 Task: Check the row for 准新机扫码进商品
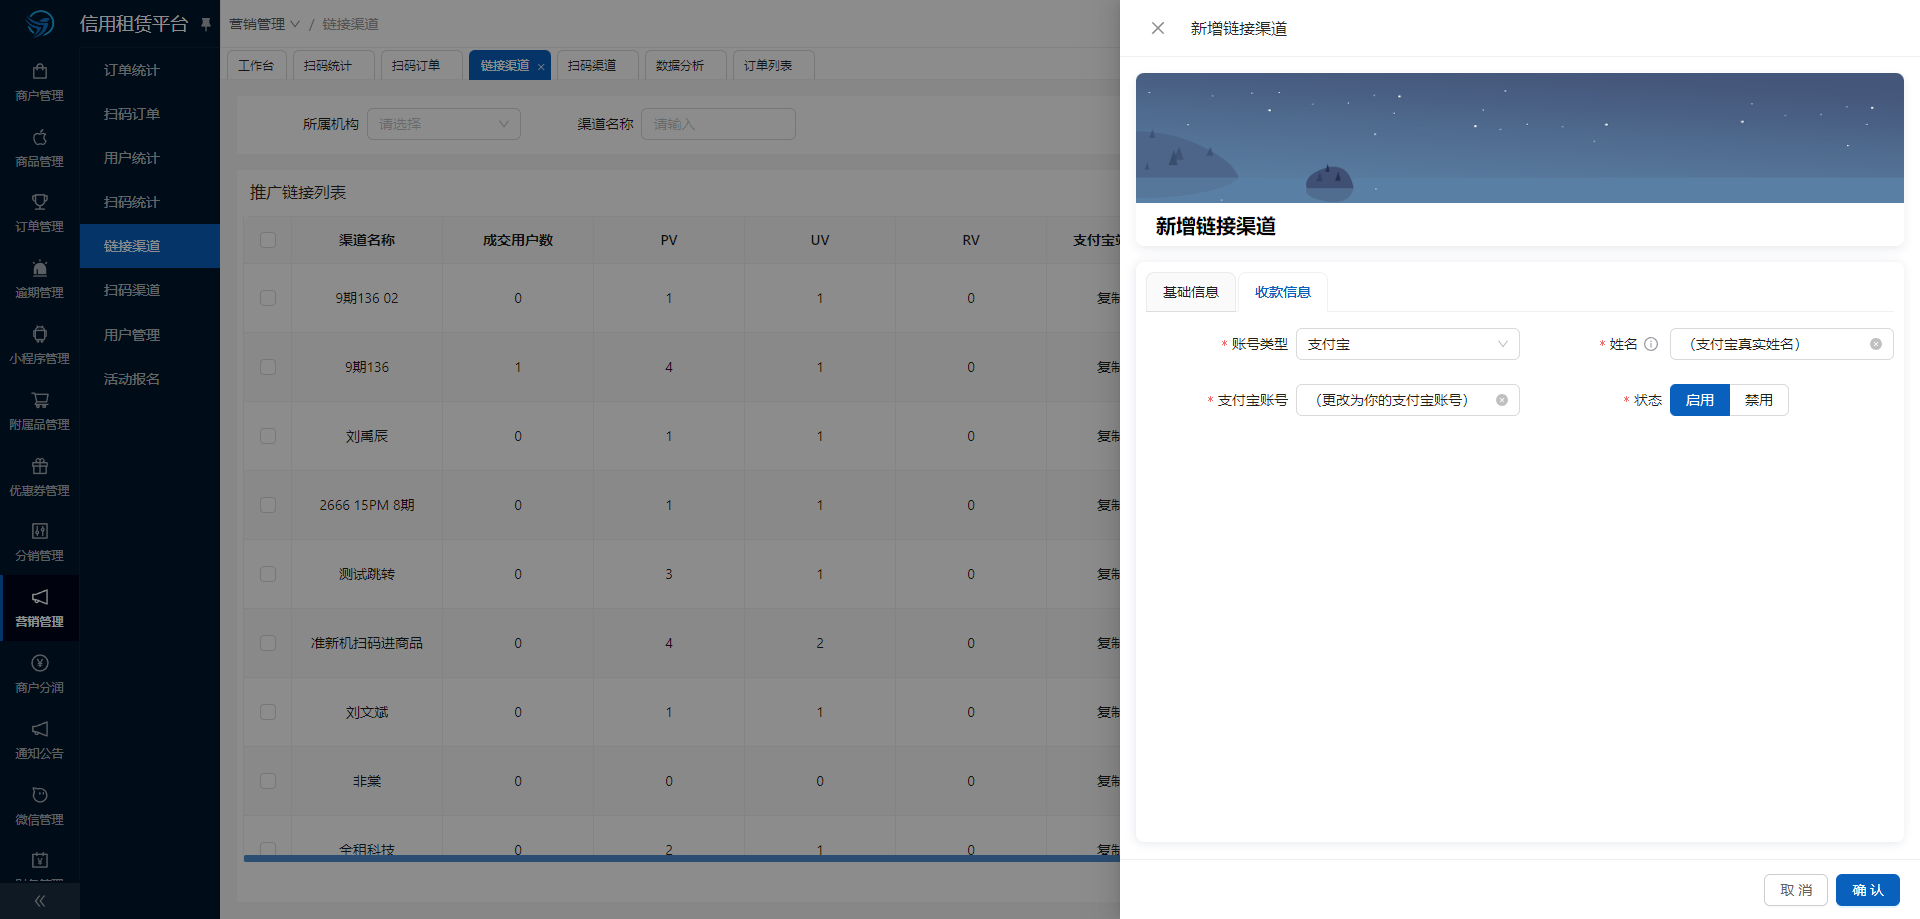click(x=268, y=643)
